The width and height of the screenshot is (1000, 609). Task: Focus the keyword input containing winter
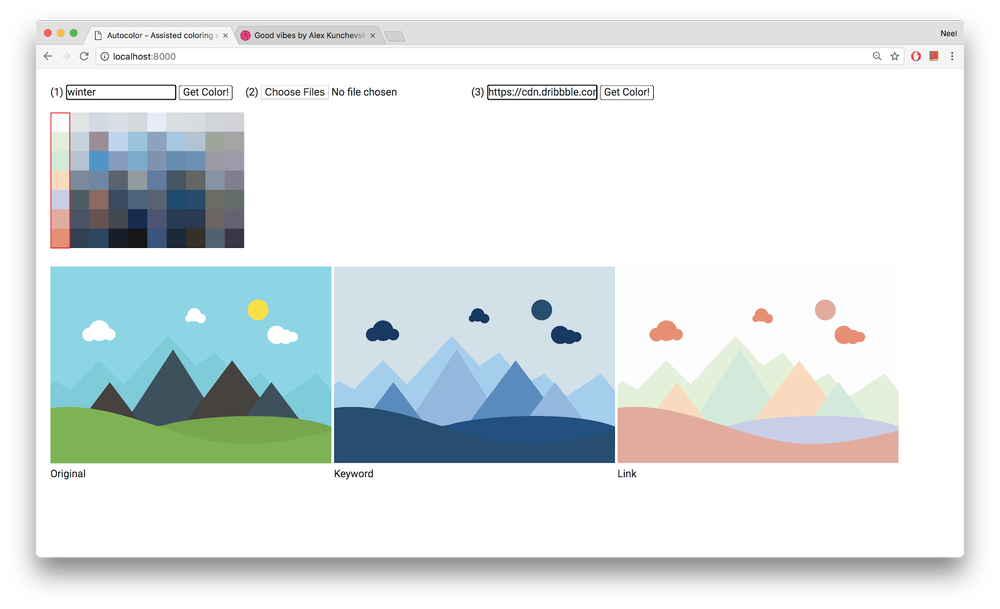[x=121, y=92]
